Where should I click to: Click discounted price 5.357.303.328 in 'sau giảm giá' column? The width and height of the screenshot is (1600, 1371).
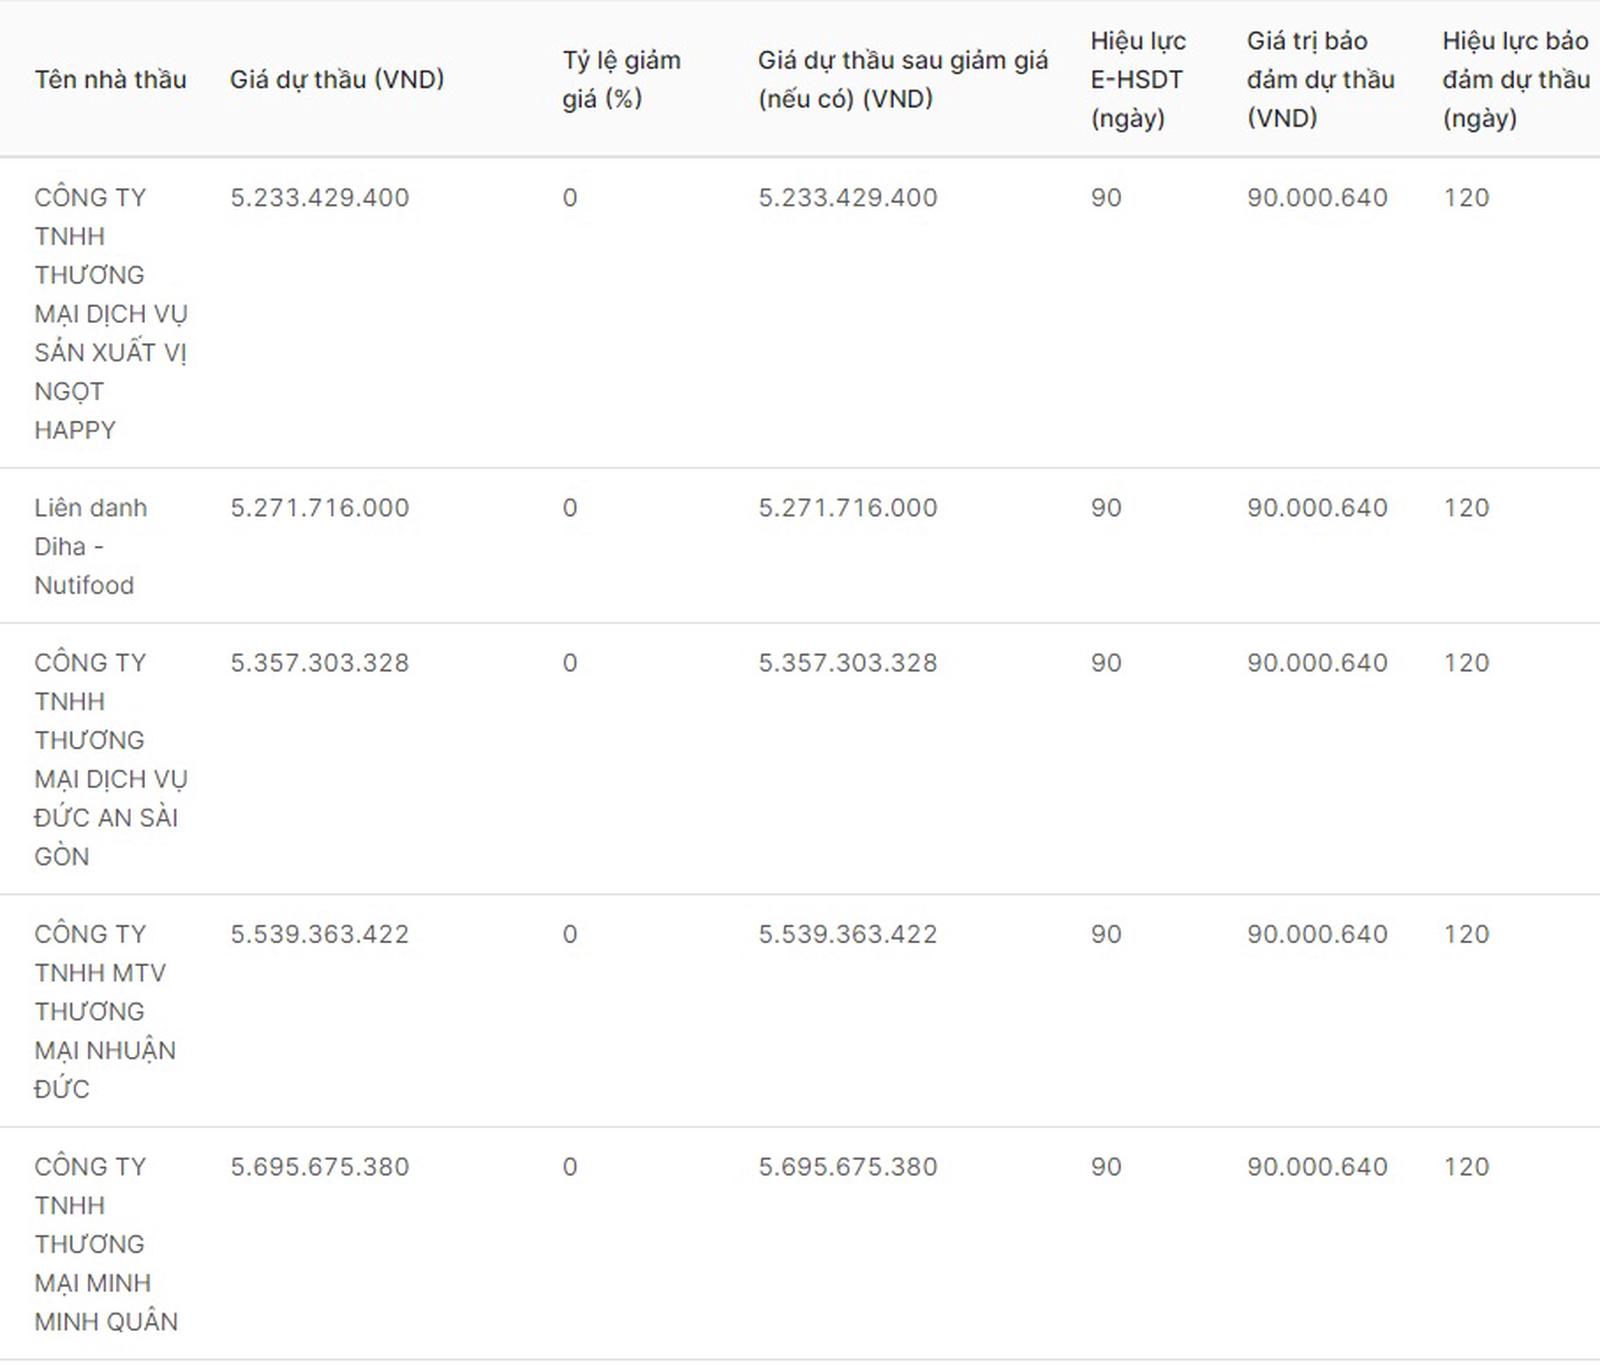848,663
